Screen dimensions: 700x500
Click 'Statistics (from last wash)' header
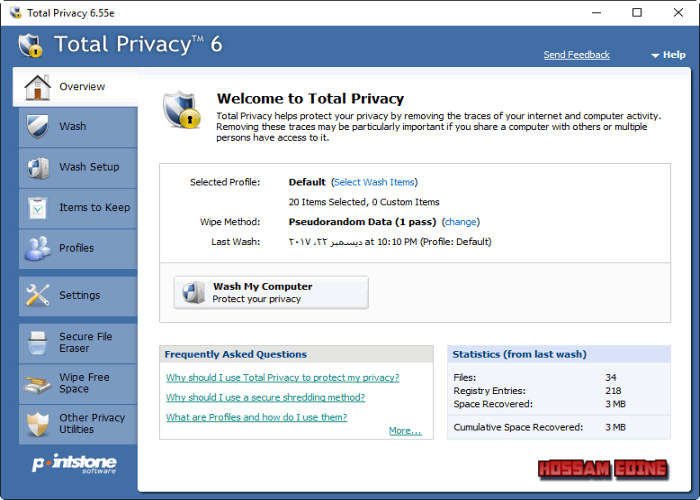(519, 354)
